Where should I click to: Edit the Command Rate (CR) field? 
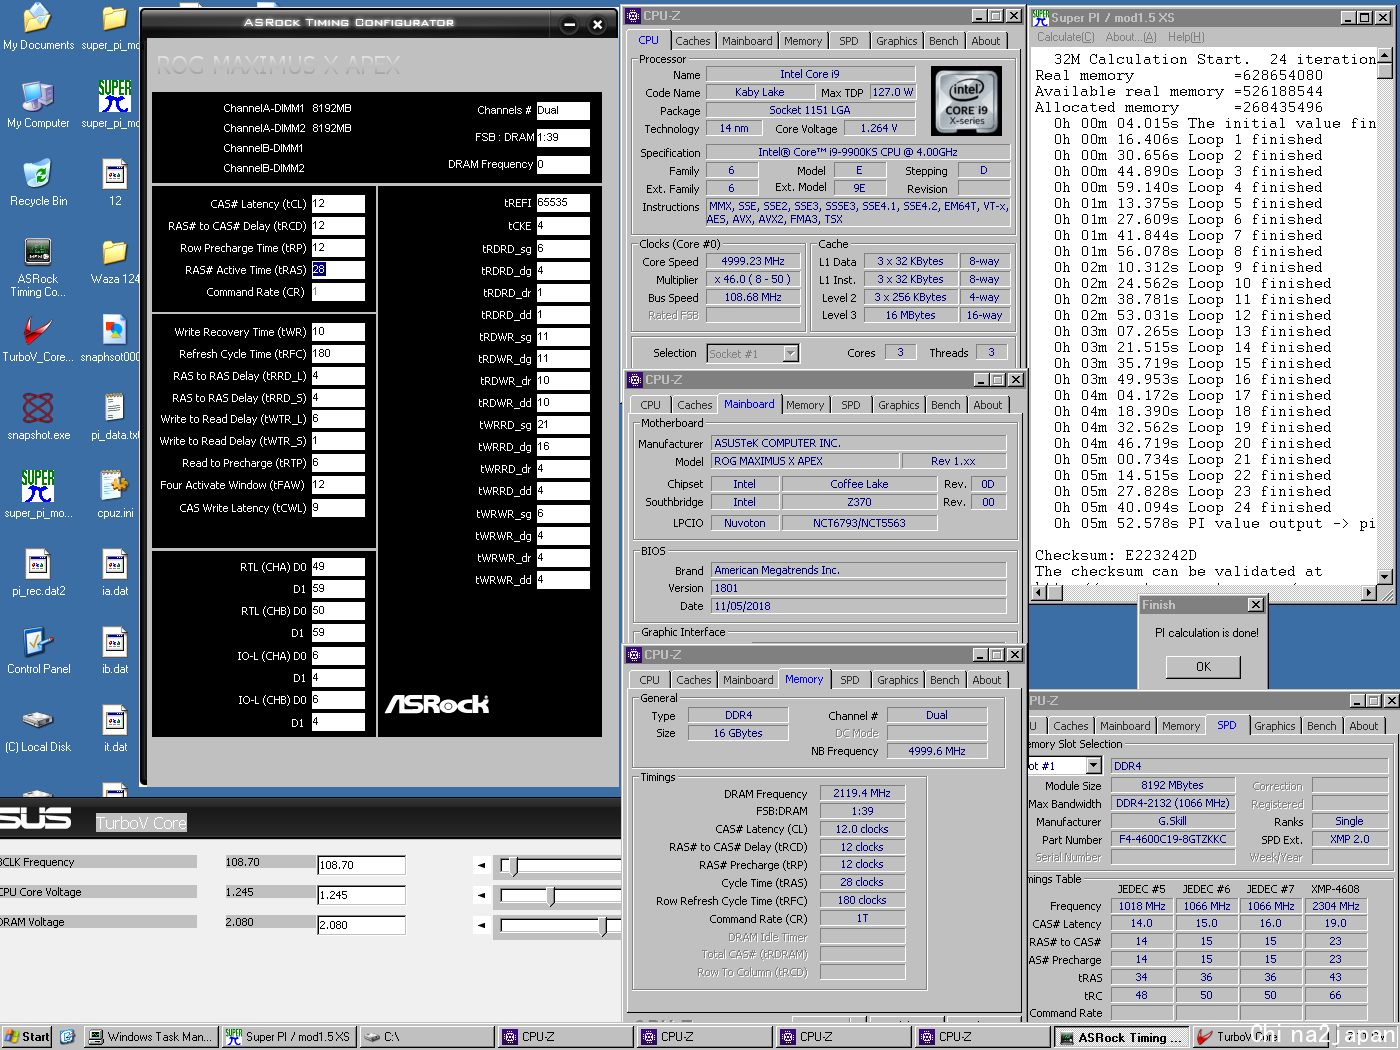point(338,292)
